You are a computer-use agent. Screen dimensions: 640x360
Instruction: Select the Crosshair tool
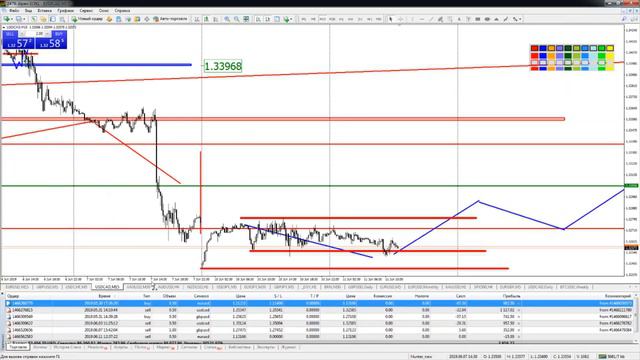(400, 19)
